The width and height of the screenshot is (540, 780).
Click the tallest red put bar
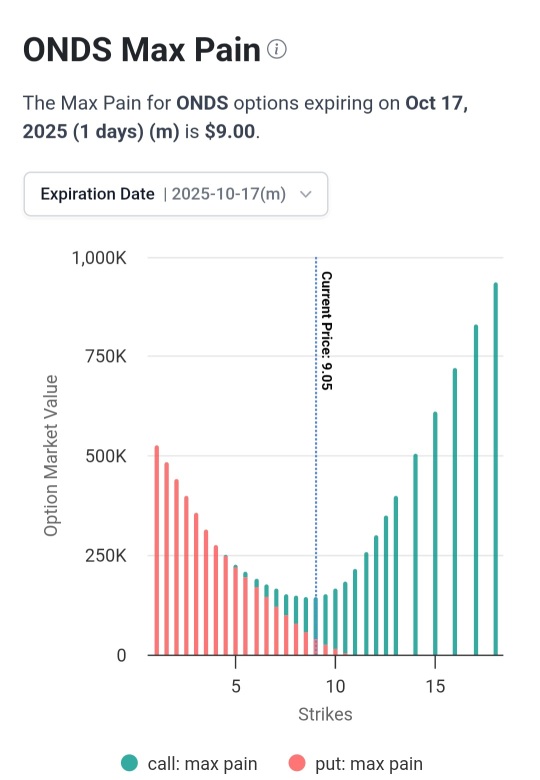click(157, 550)
